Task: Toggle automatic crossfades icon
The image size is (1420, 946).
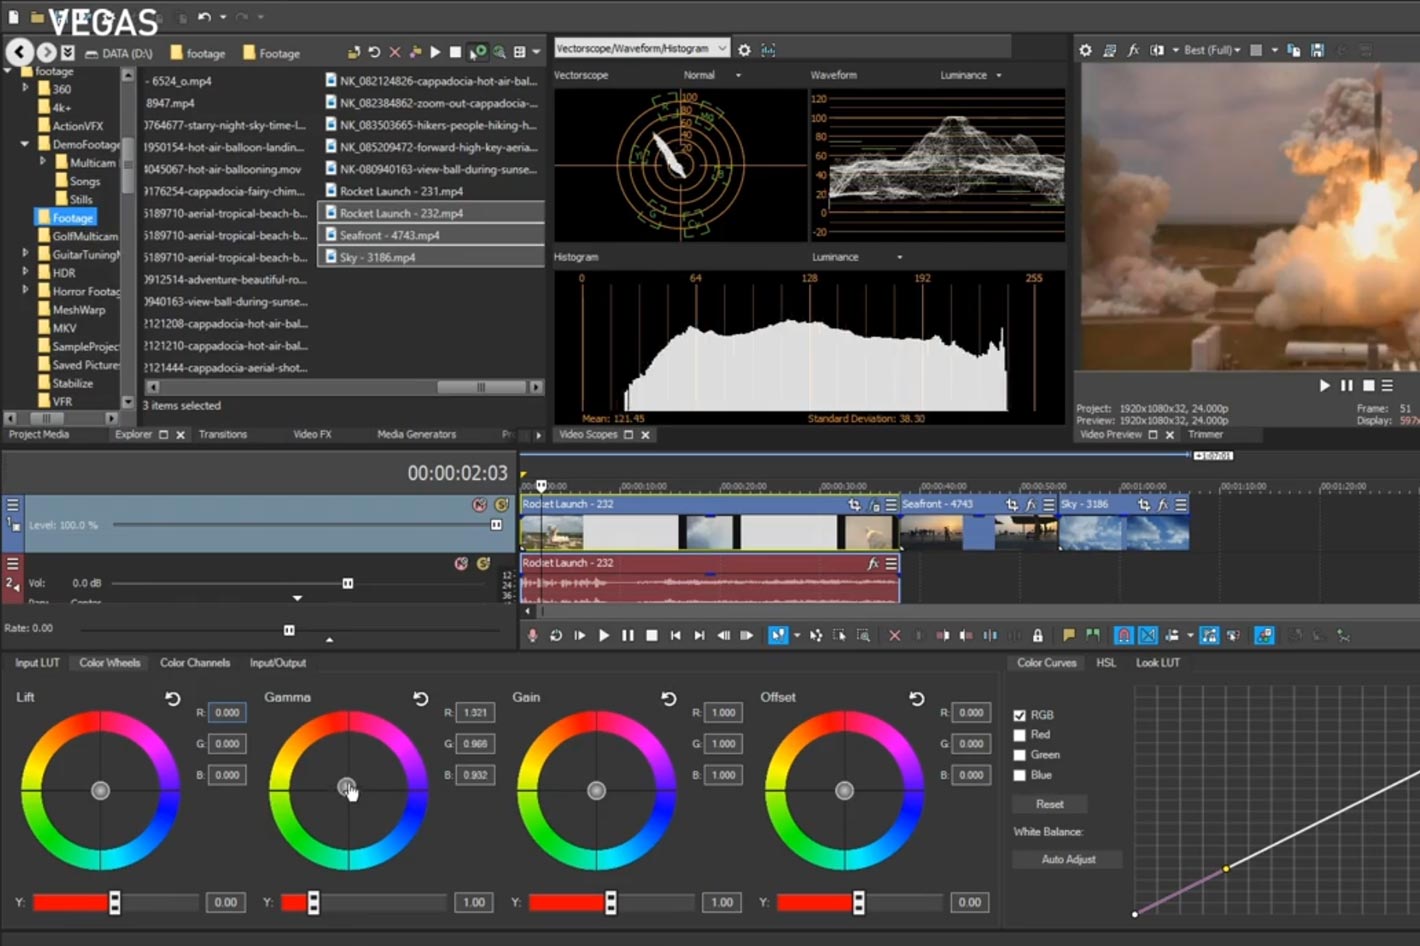Action: (1148, 635)
